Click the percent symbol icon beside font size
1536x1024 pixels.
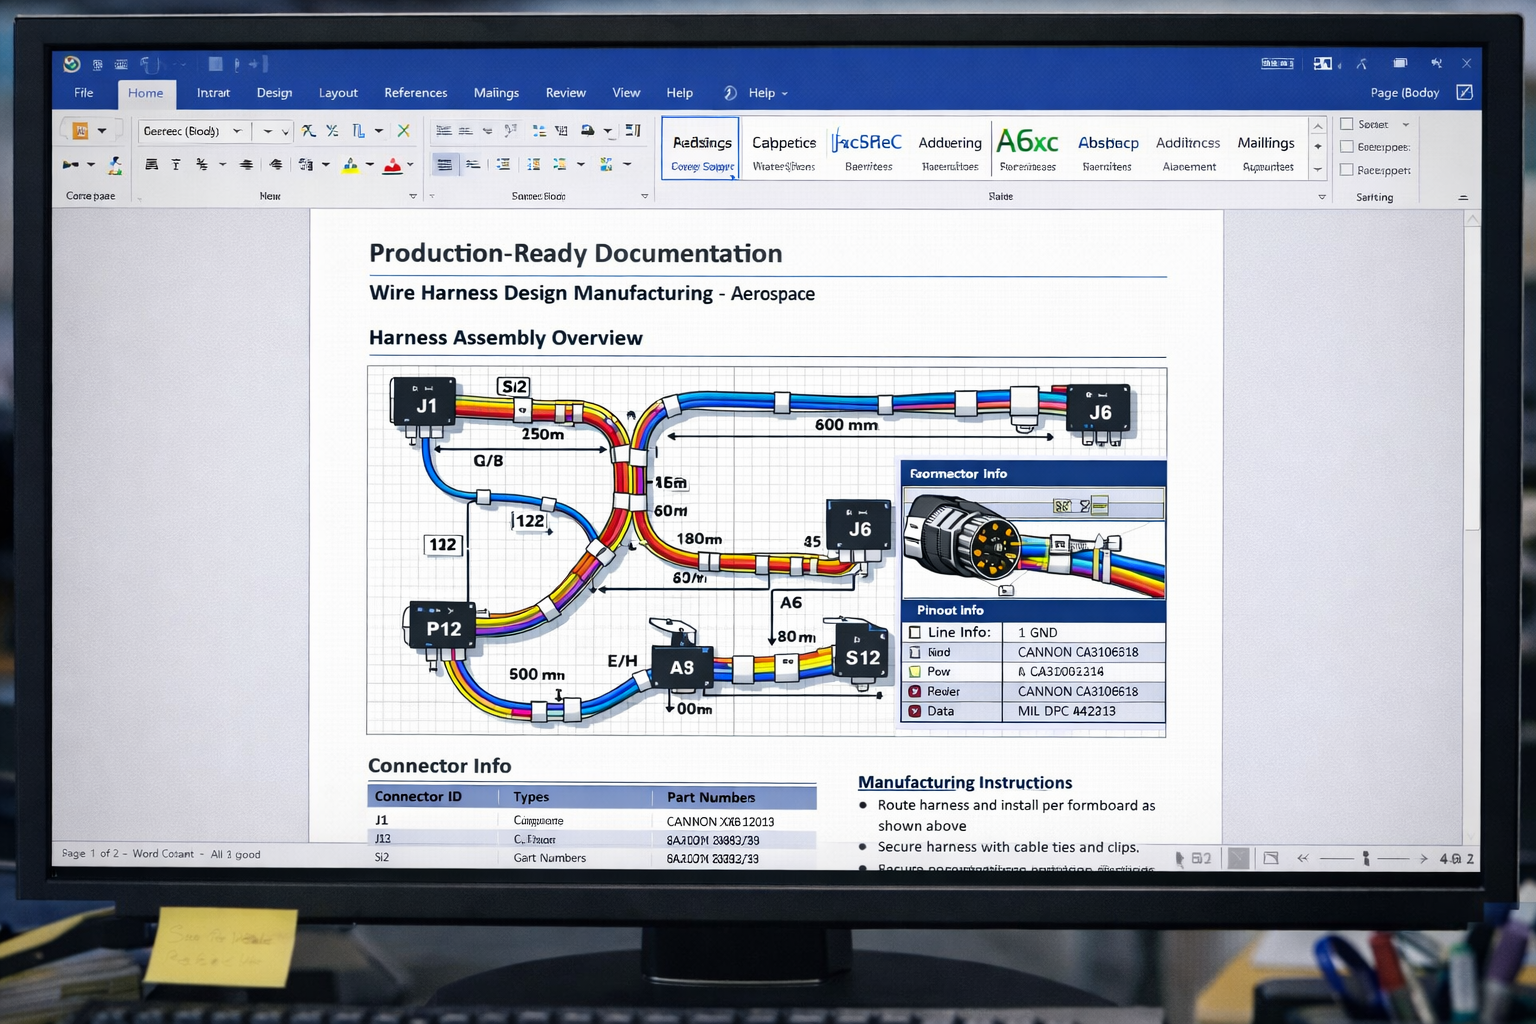pos(332,131)
